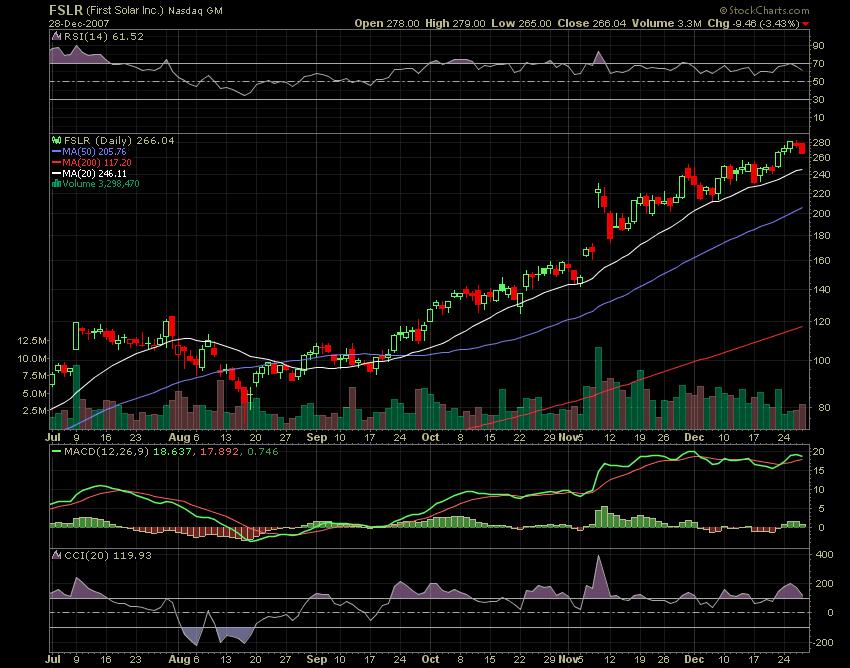Click the Volume 3.3M value in header
Screen dimensions: 850x668
coord(666,23)
